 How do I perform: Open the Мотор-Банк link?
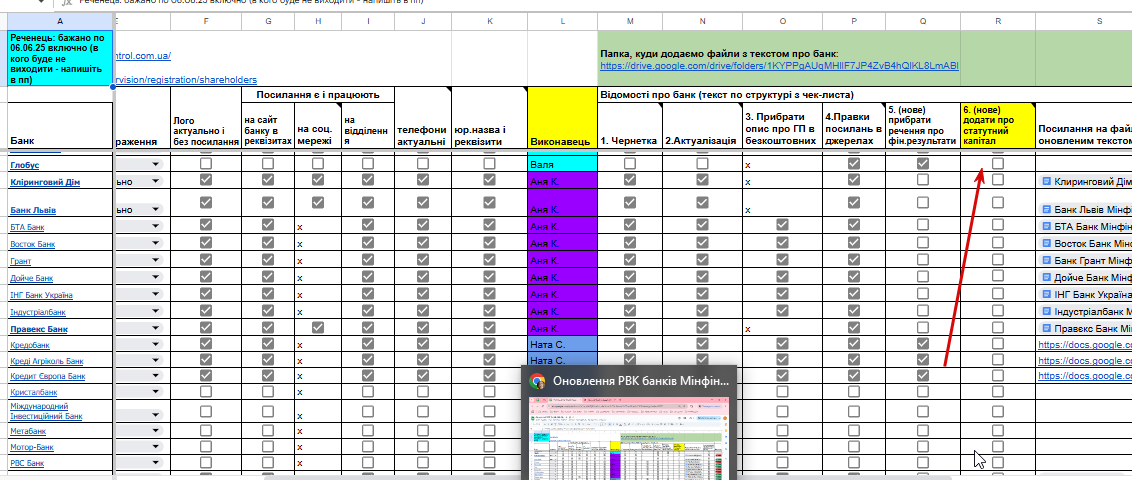[x=32, y=448]
